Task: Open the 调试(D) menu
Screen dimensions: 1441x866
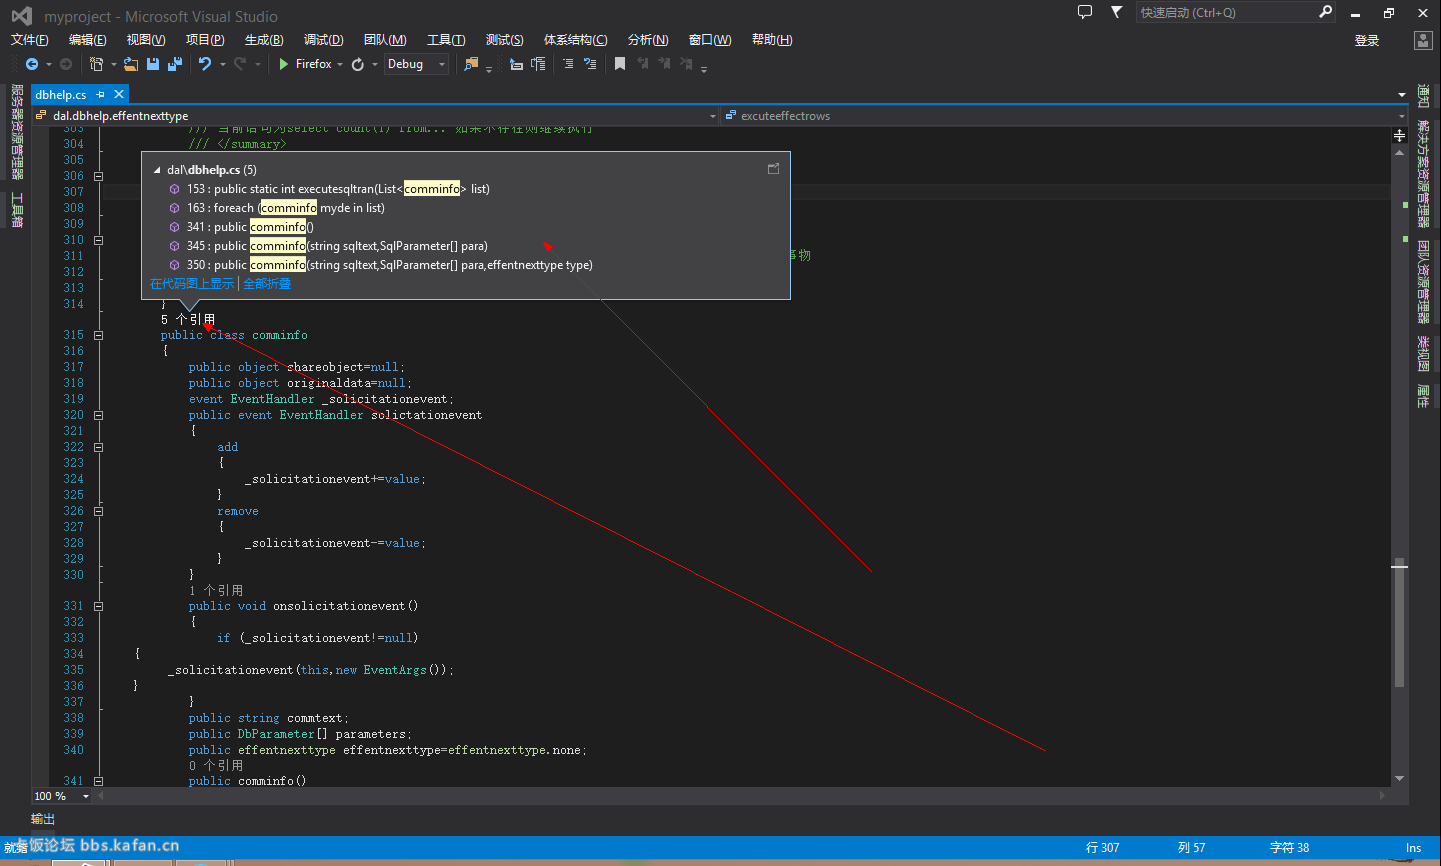Action: 324,40
